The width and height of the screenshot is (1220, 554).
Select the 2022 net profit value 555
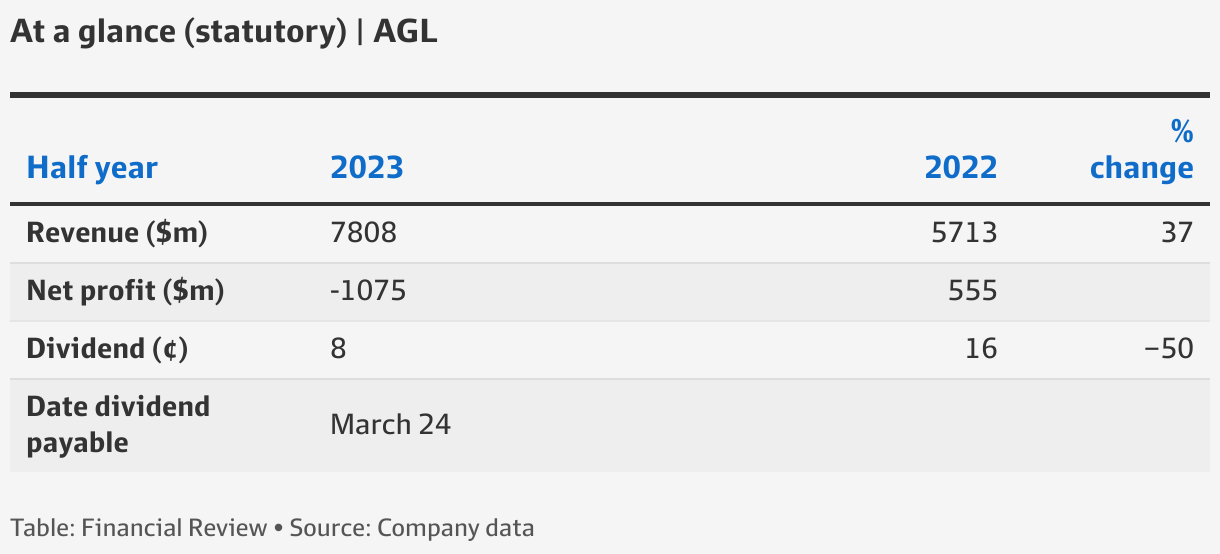pyautogui.click(x=973, y=291)
